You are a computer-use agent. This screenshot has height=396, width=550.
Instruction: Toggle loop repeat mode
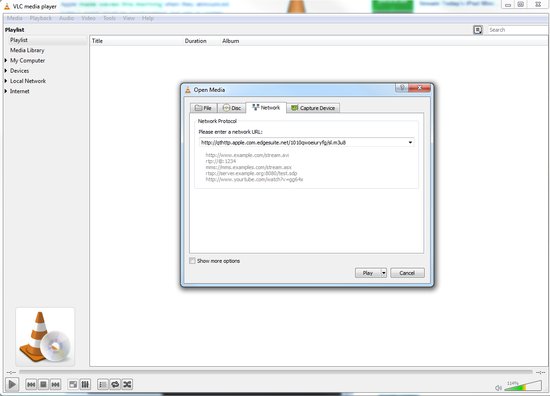[115, 384]
